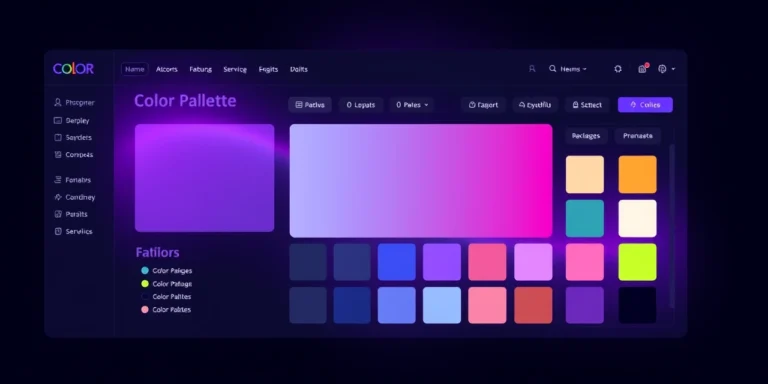Click the chart icon beside Compets
This screenshot has height=384, width=768.
(x=58, y=155)
